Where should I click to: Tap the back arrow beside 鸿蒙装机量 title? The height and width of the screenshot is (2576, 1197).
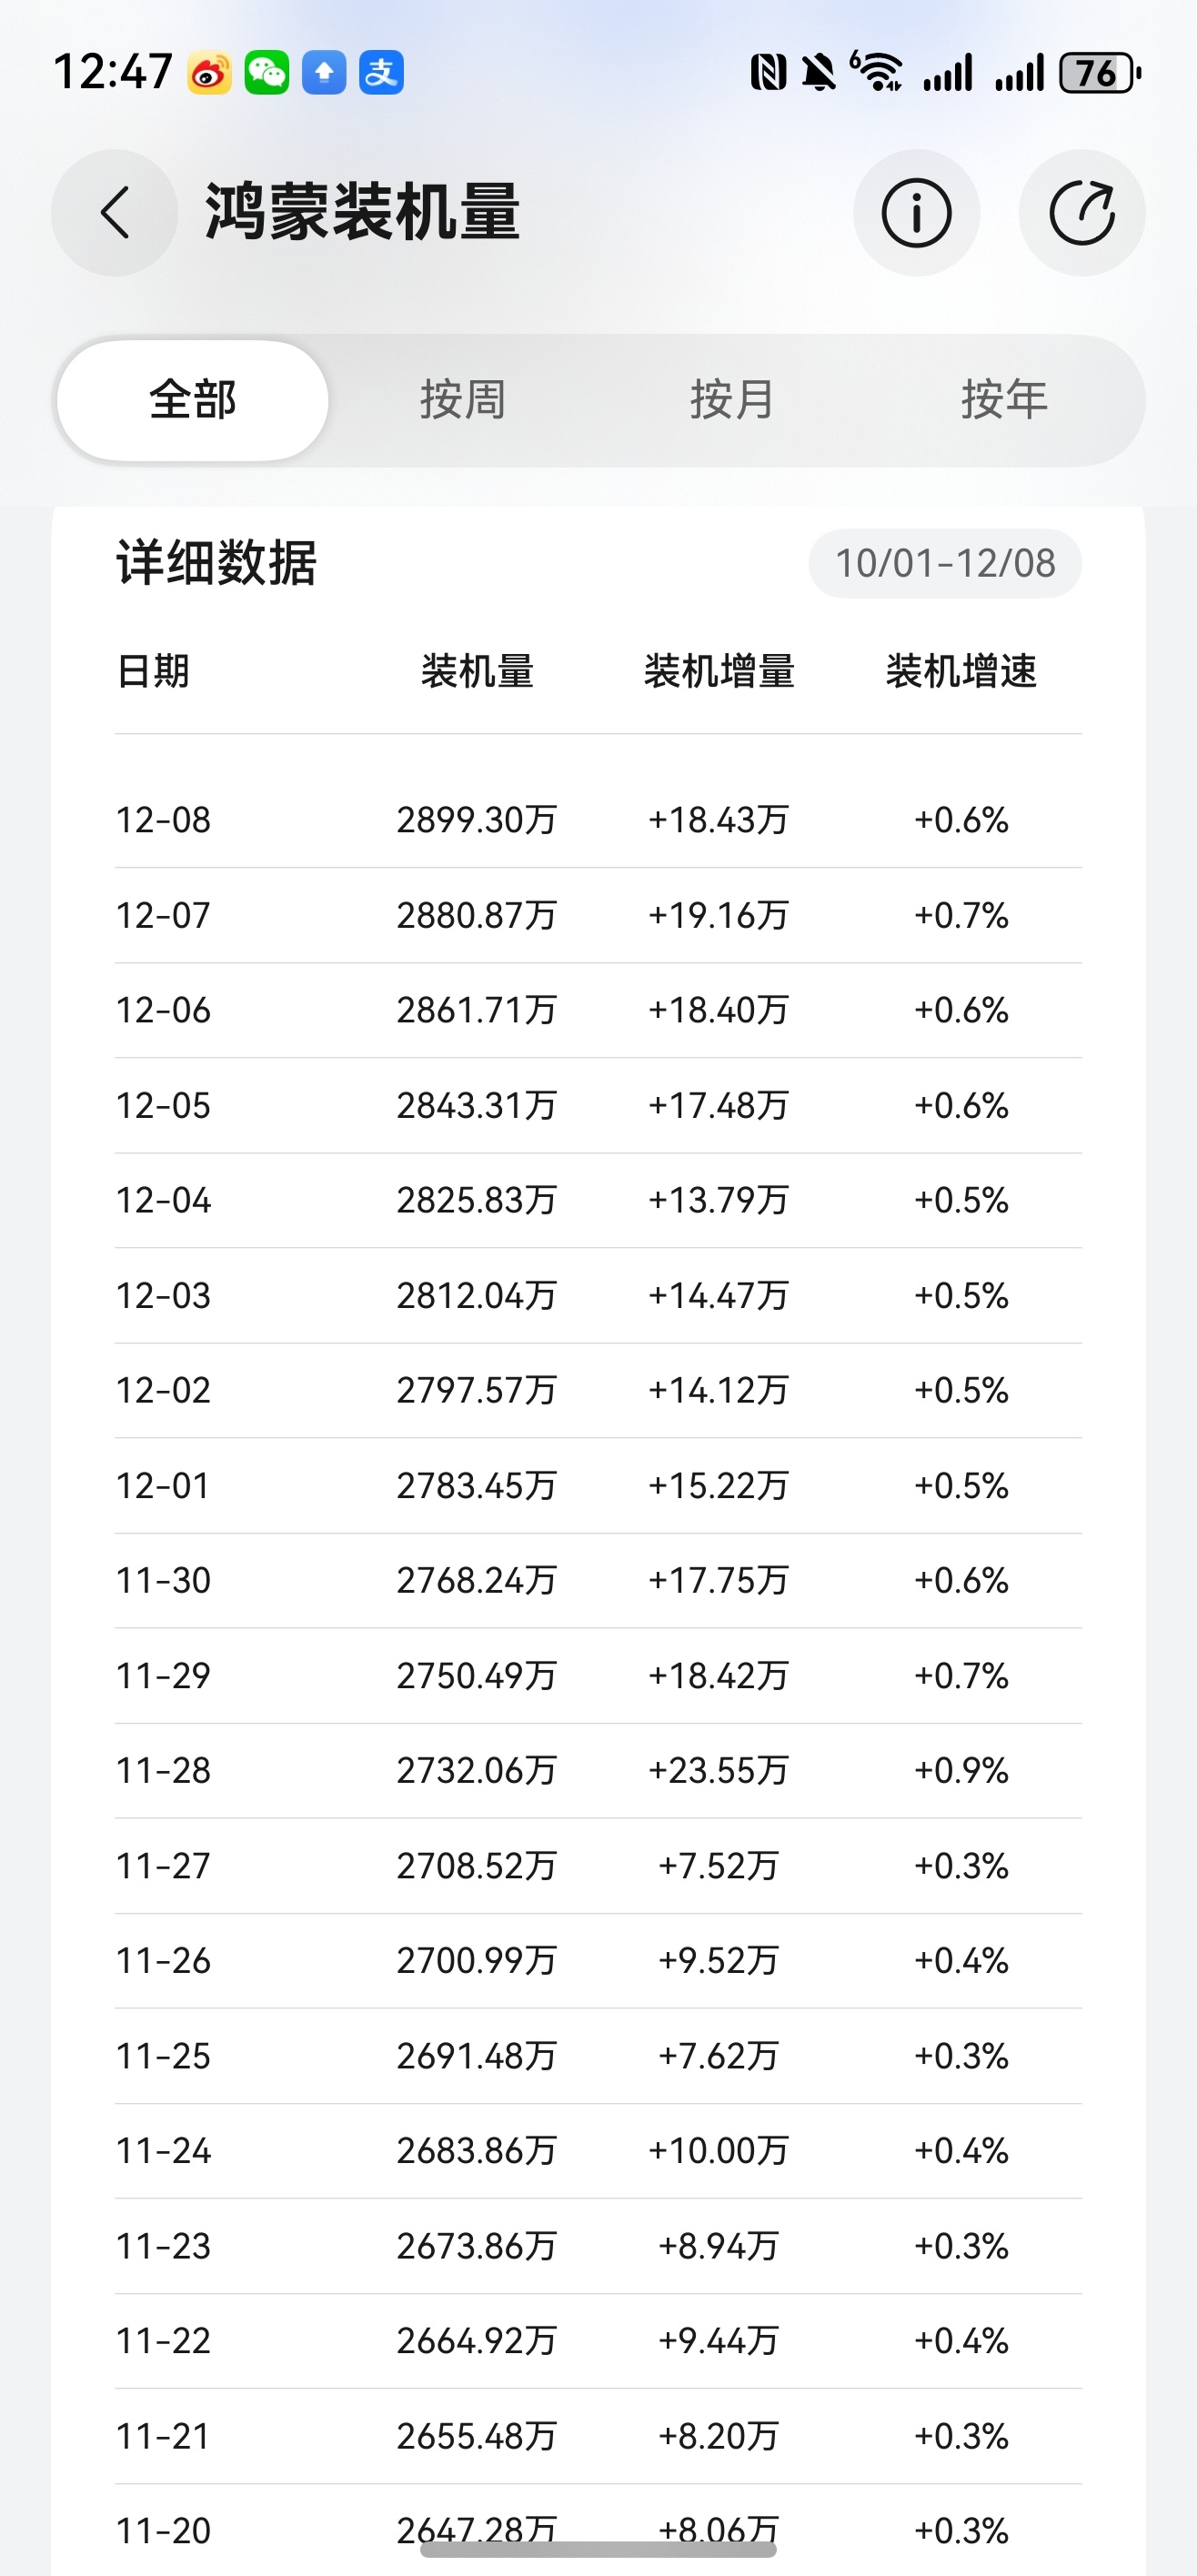tap(113, 213)
